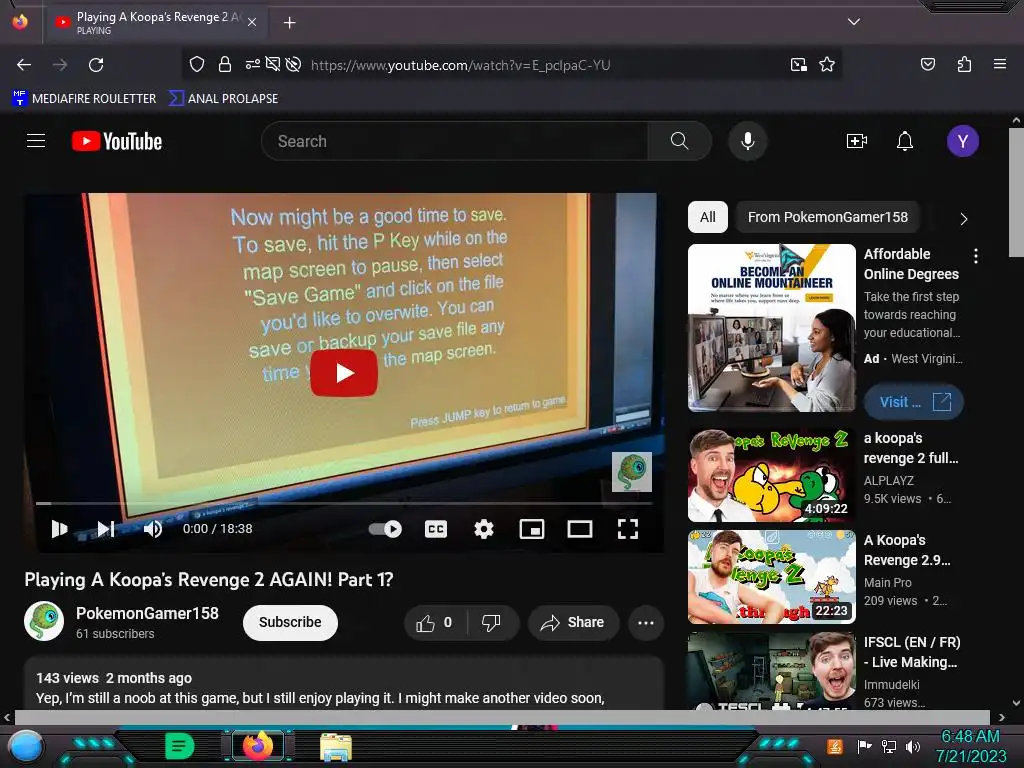Open the 4:09:22 Koopa's Revenge 2 thumbnail
Viewport: 1024px width, 768px height.
tap(771, 475)
